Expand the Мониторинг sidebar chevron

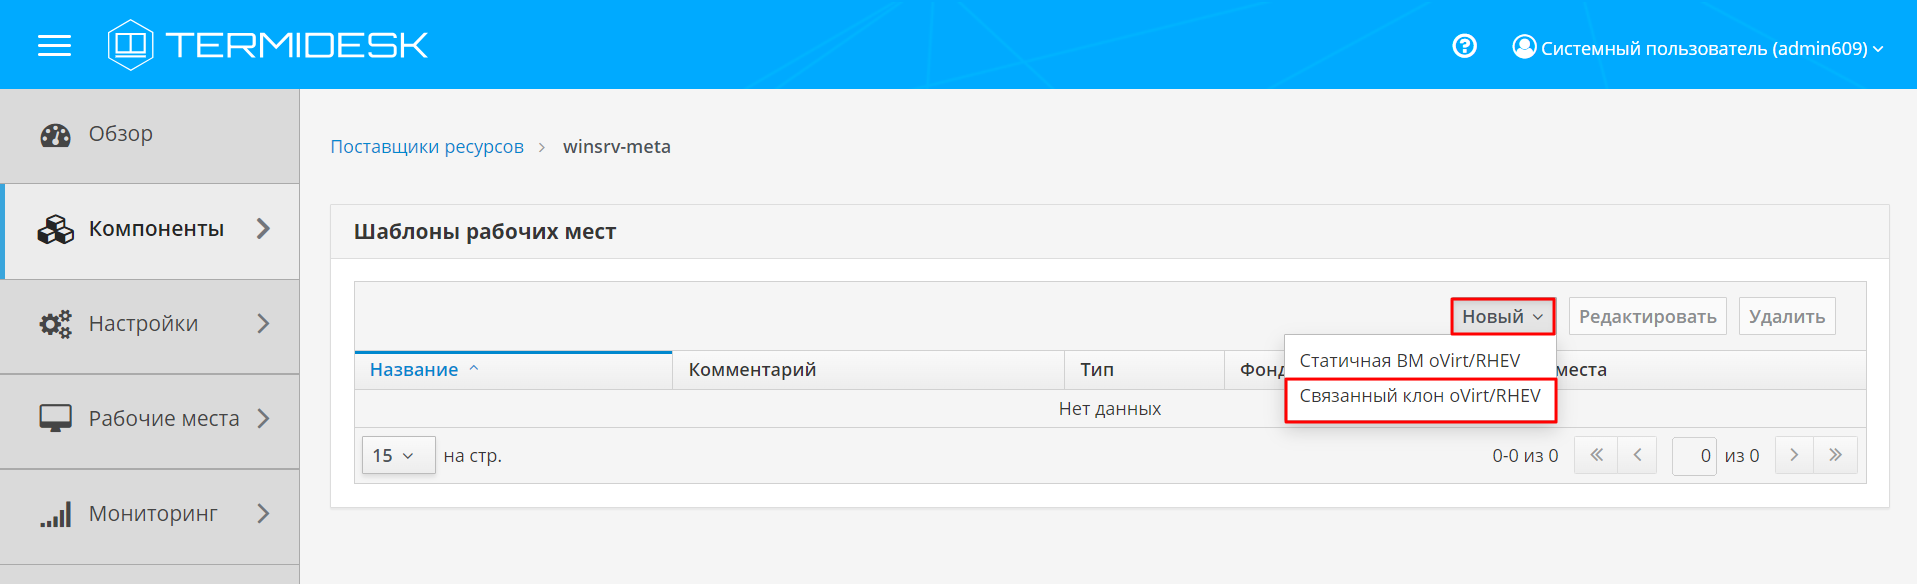[x=263, y=513]
